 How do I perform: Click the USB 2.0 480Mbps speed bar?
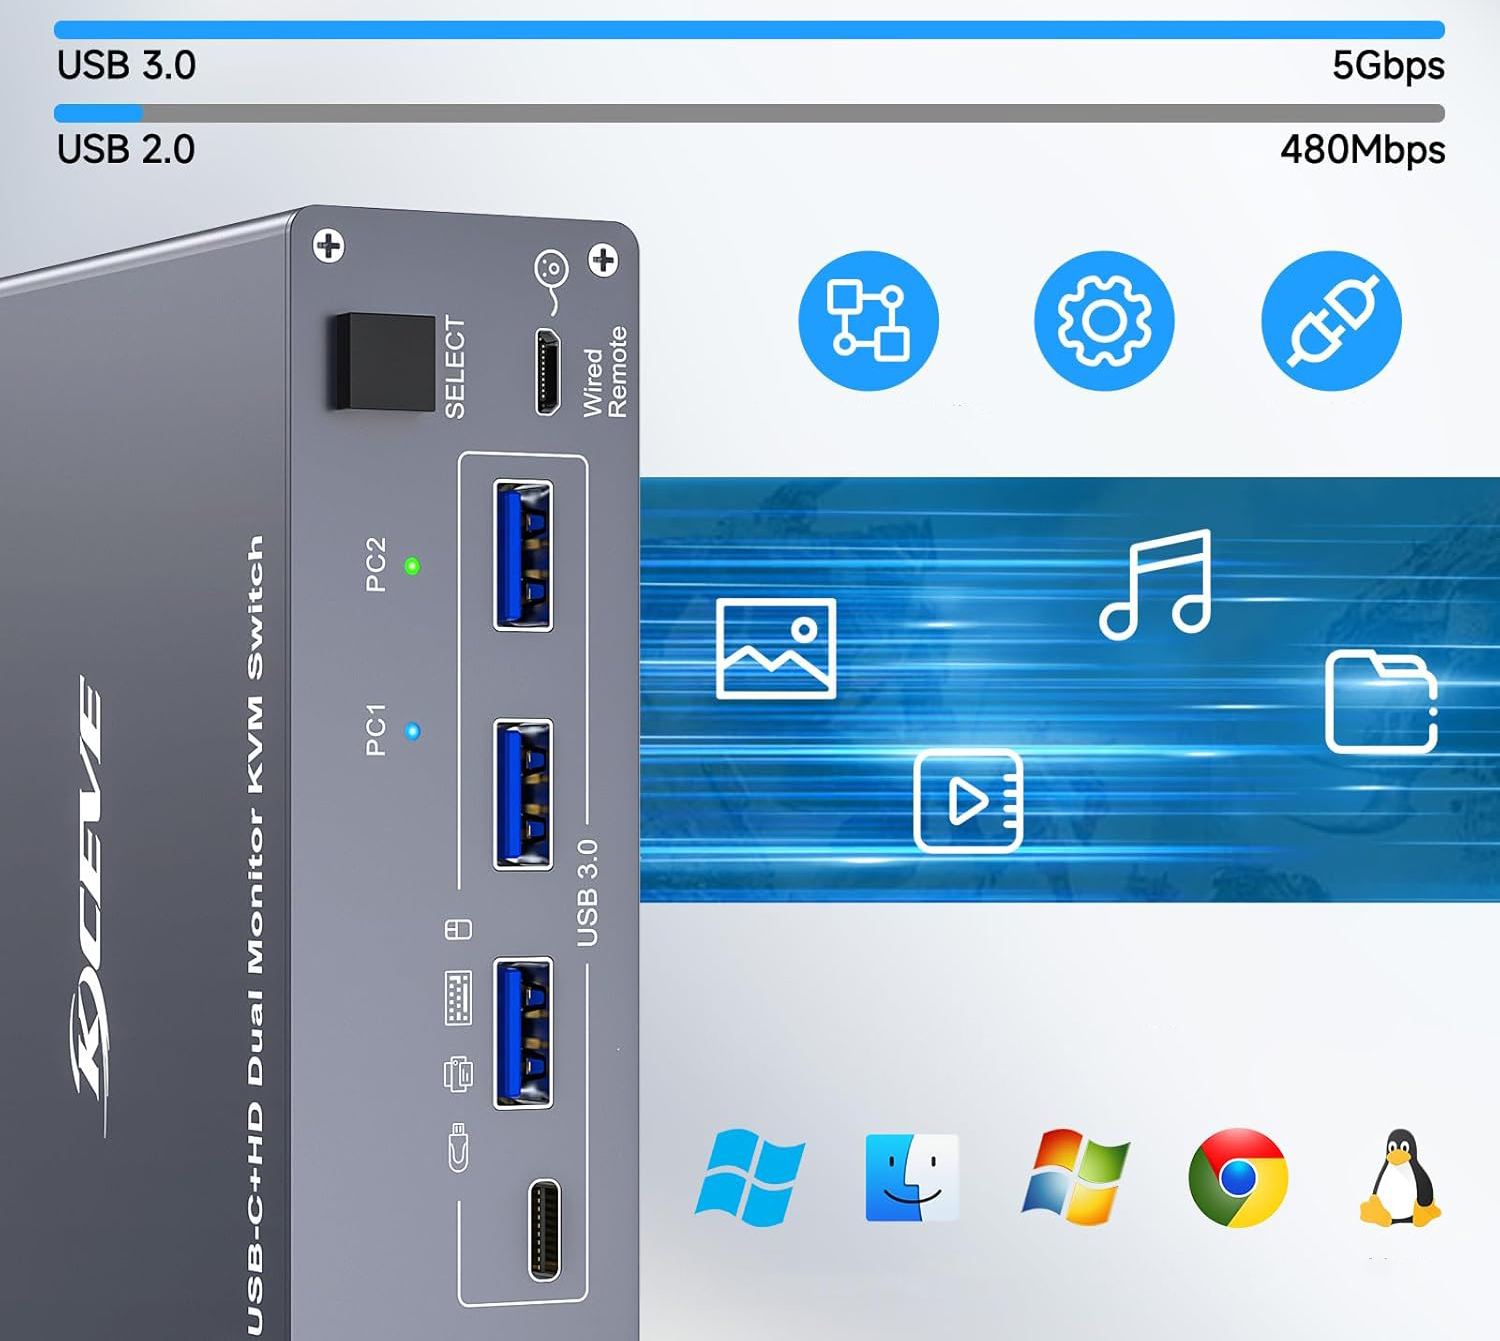(749, 113)
